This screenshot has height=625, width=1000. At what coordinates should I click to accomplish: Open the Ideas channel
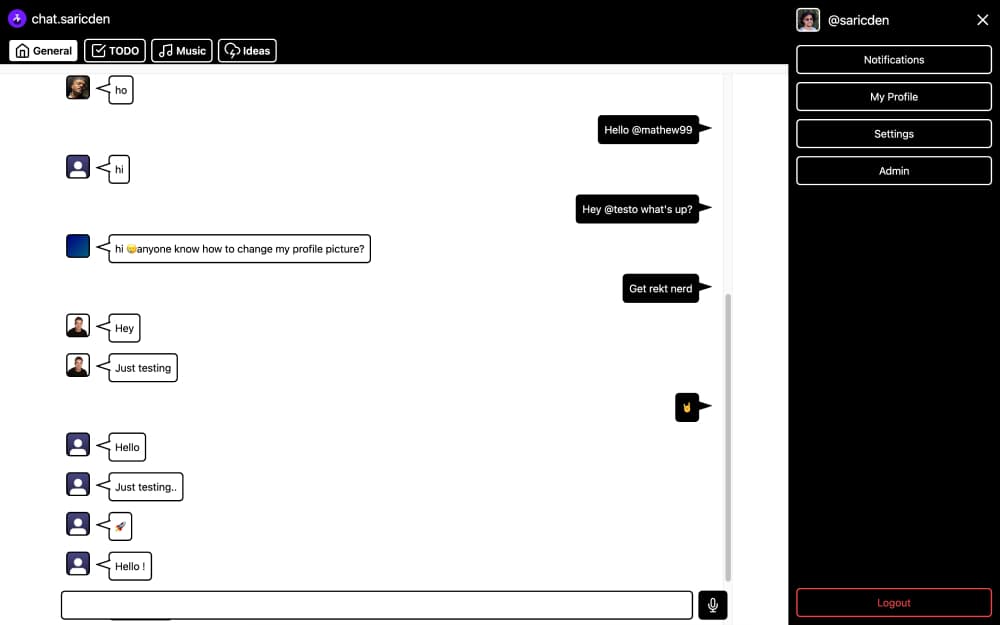click(247, 50)
